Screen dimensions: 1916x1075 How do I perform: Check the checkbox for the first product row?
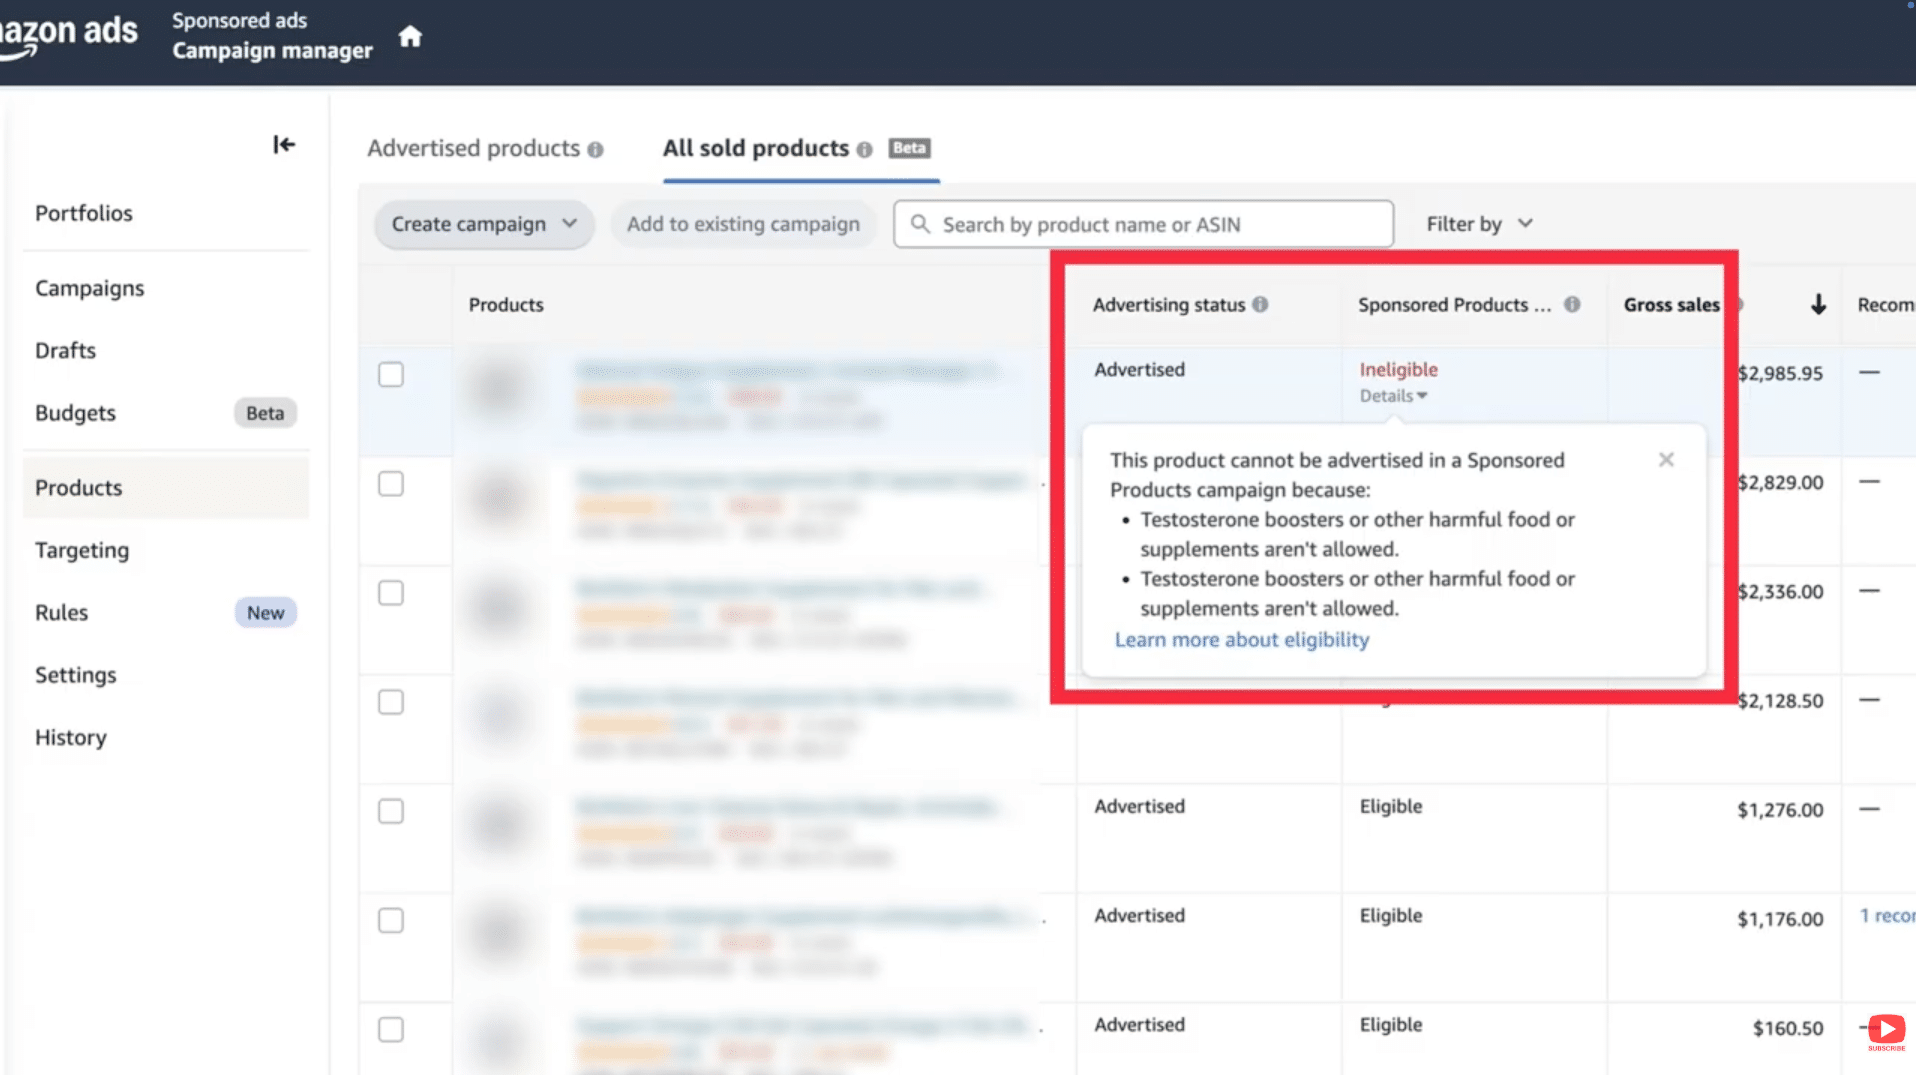click(390, 374)
